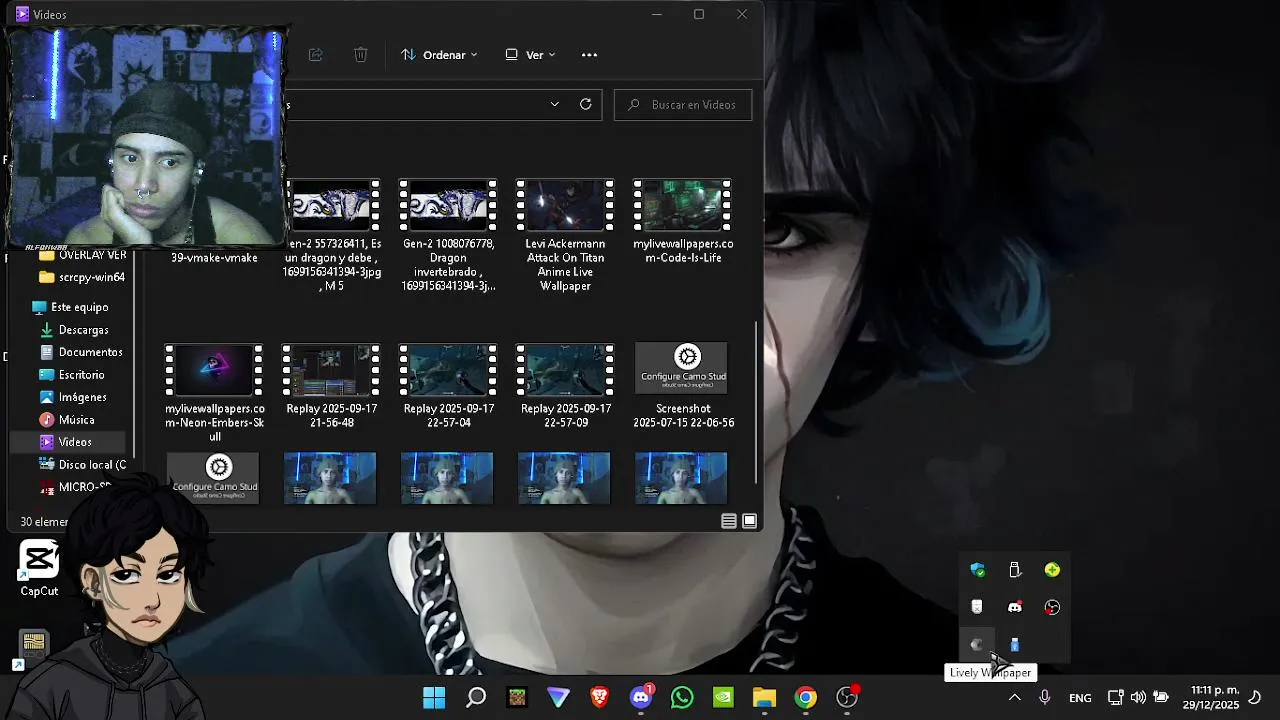This screenshot has height=720, width=1280.
Task: Open taskbar Search
Action: coord(476,698)
